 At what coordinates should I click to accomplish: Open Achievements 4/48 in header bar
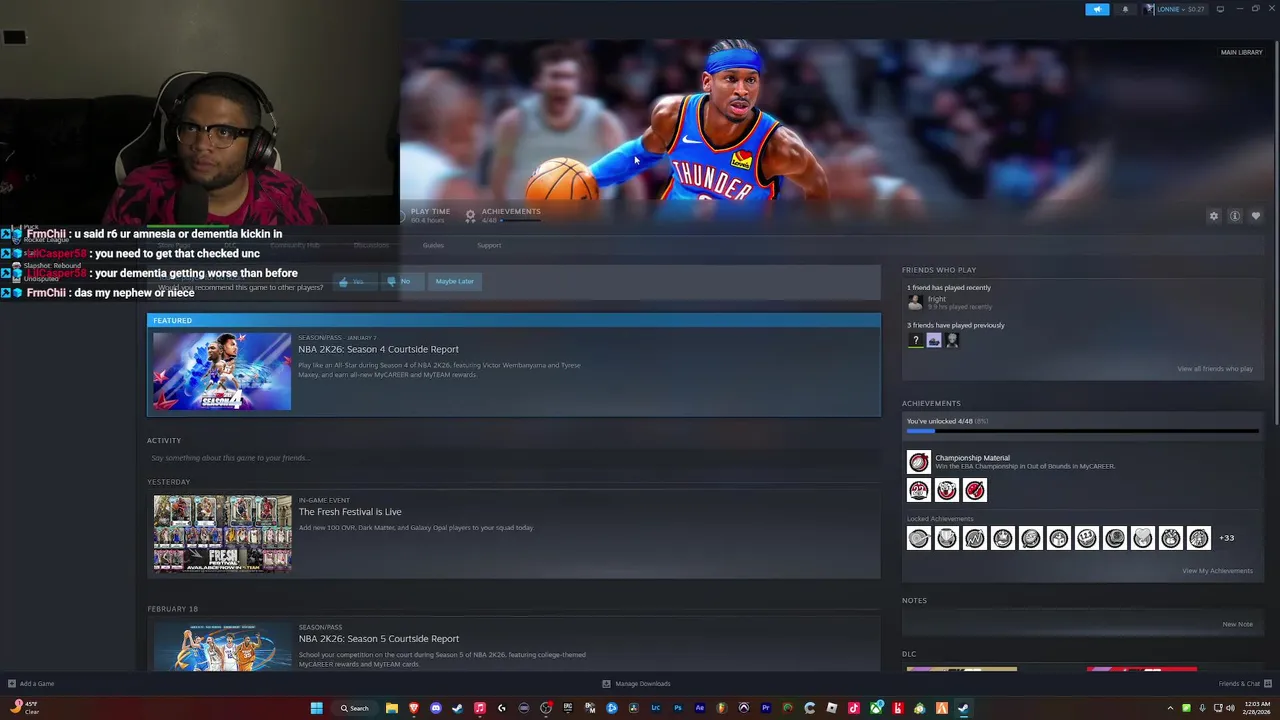503,215
